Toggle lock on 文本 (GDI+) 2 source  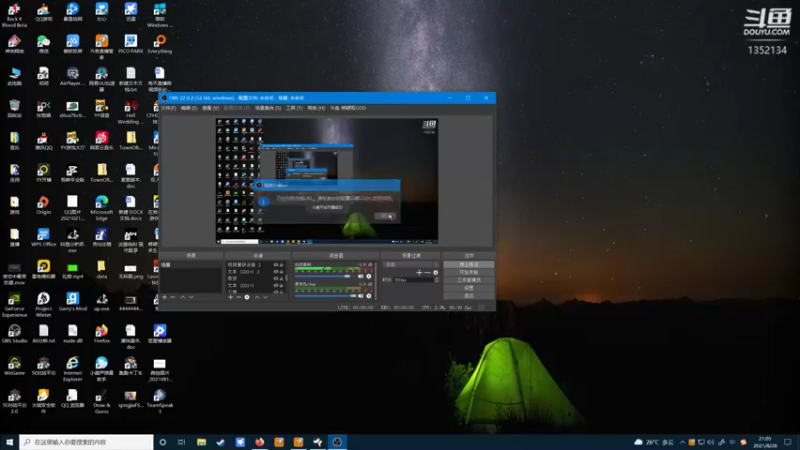coord(281,271)
